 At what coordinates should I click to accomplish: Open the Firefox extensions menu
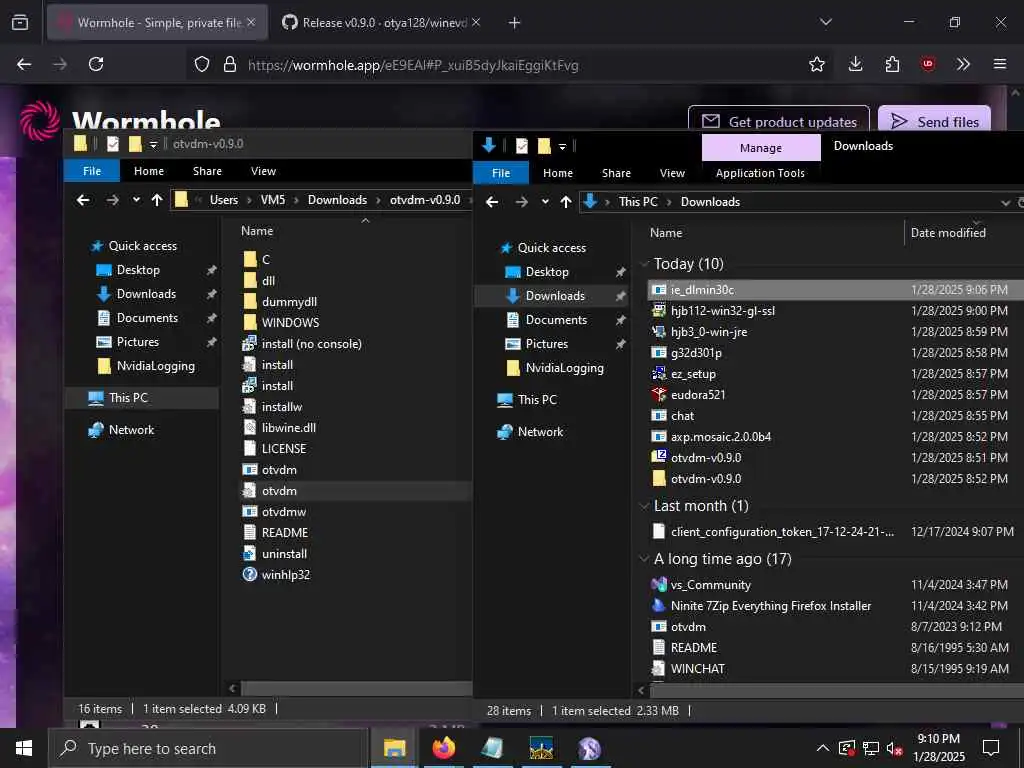(892, 64)
